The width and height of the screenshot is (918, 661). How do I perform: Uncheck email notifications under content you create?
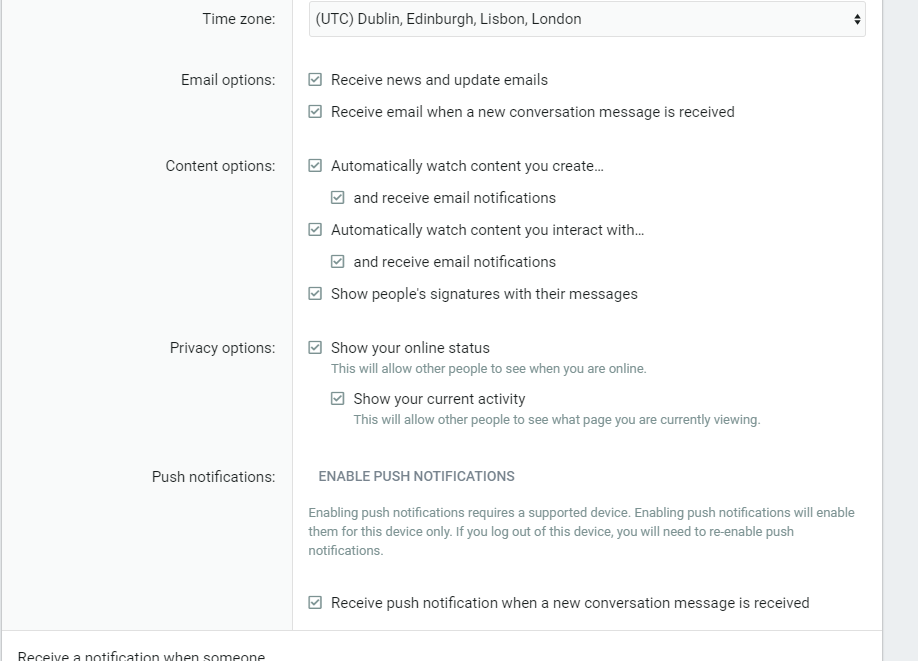pyautogui.click(x=337, y=197)
